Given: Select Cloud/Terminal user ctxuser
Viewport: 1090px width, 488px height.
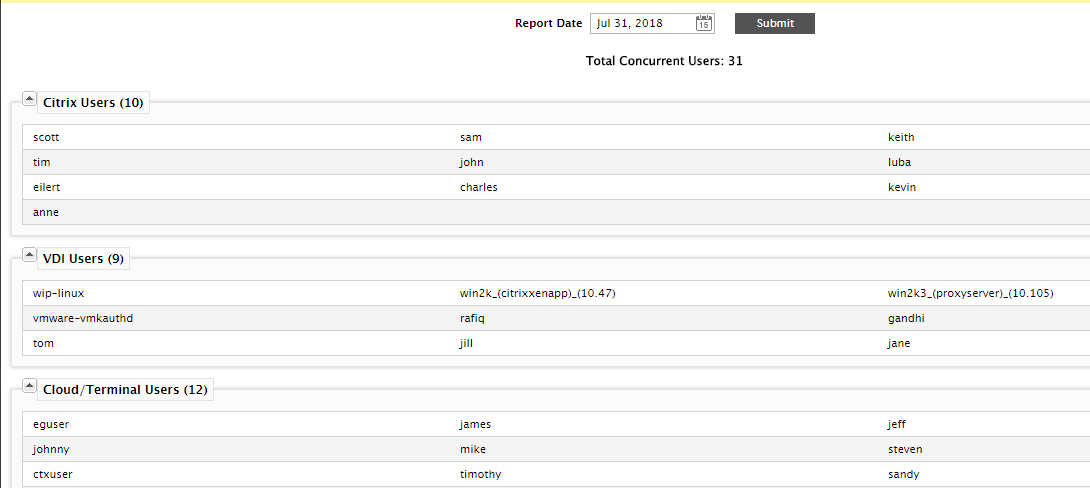Looking at the screenshot, I should coord(53,474).
